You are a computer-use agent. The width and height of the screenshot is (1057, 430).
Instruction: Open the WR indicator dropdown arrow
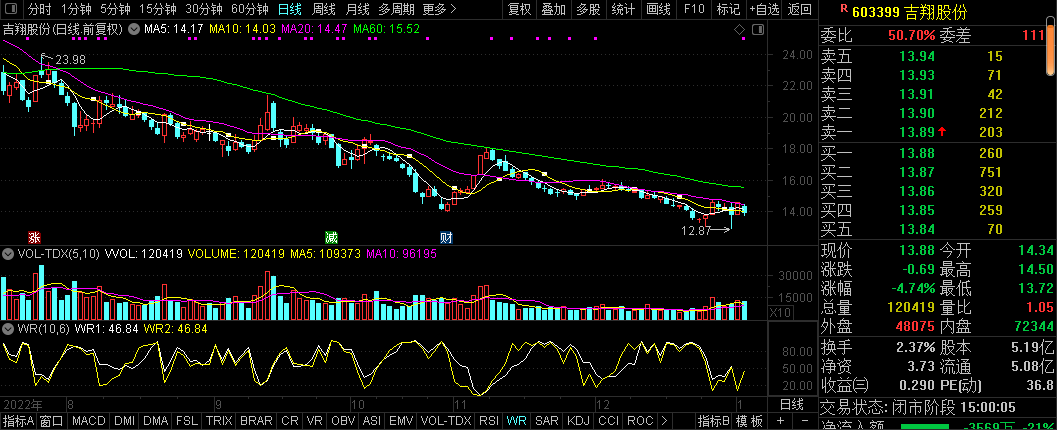tap(9, 328)
